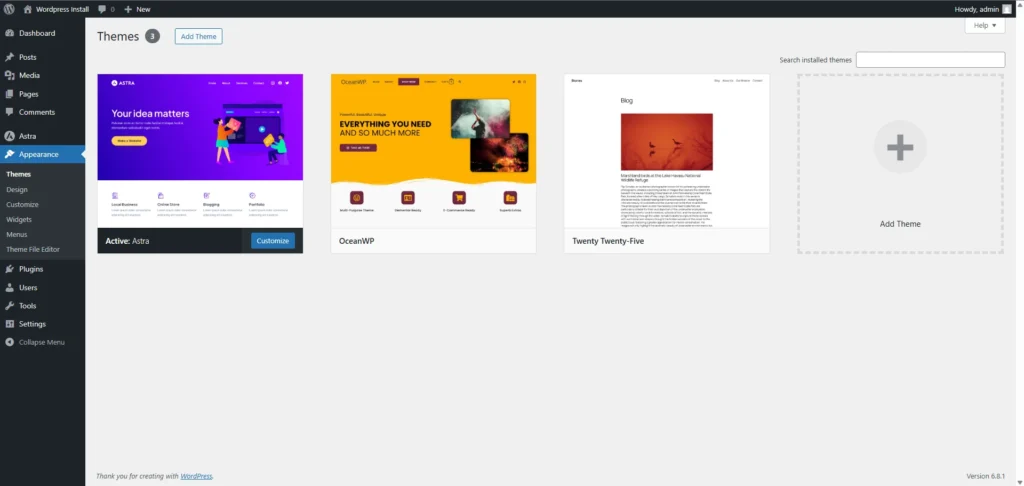Open the Howdy, admin account menu

coord(982,9)
